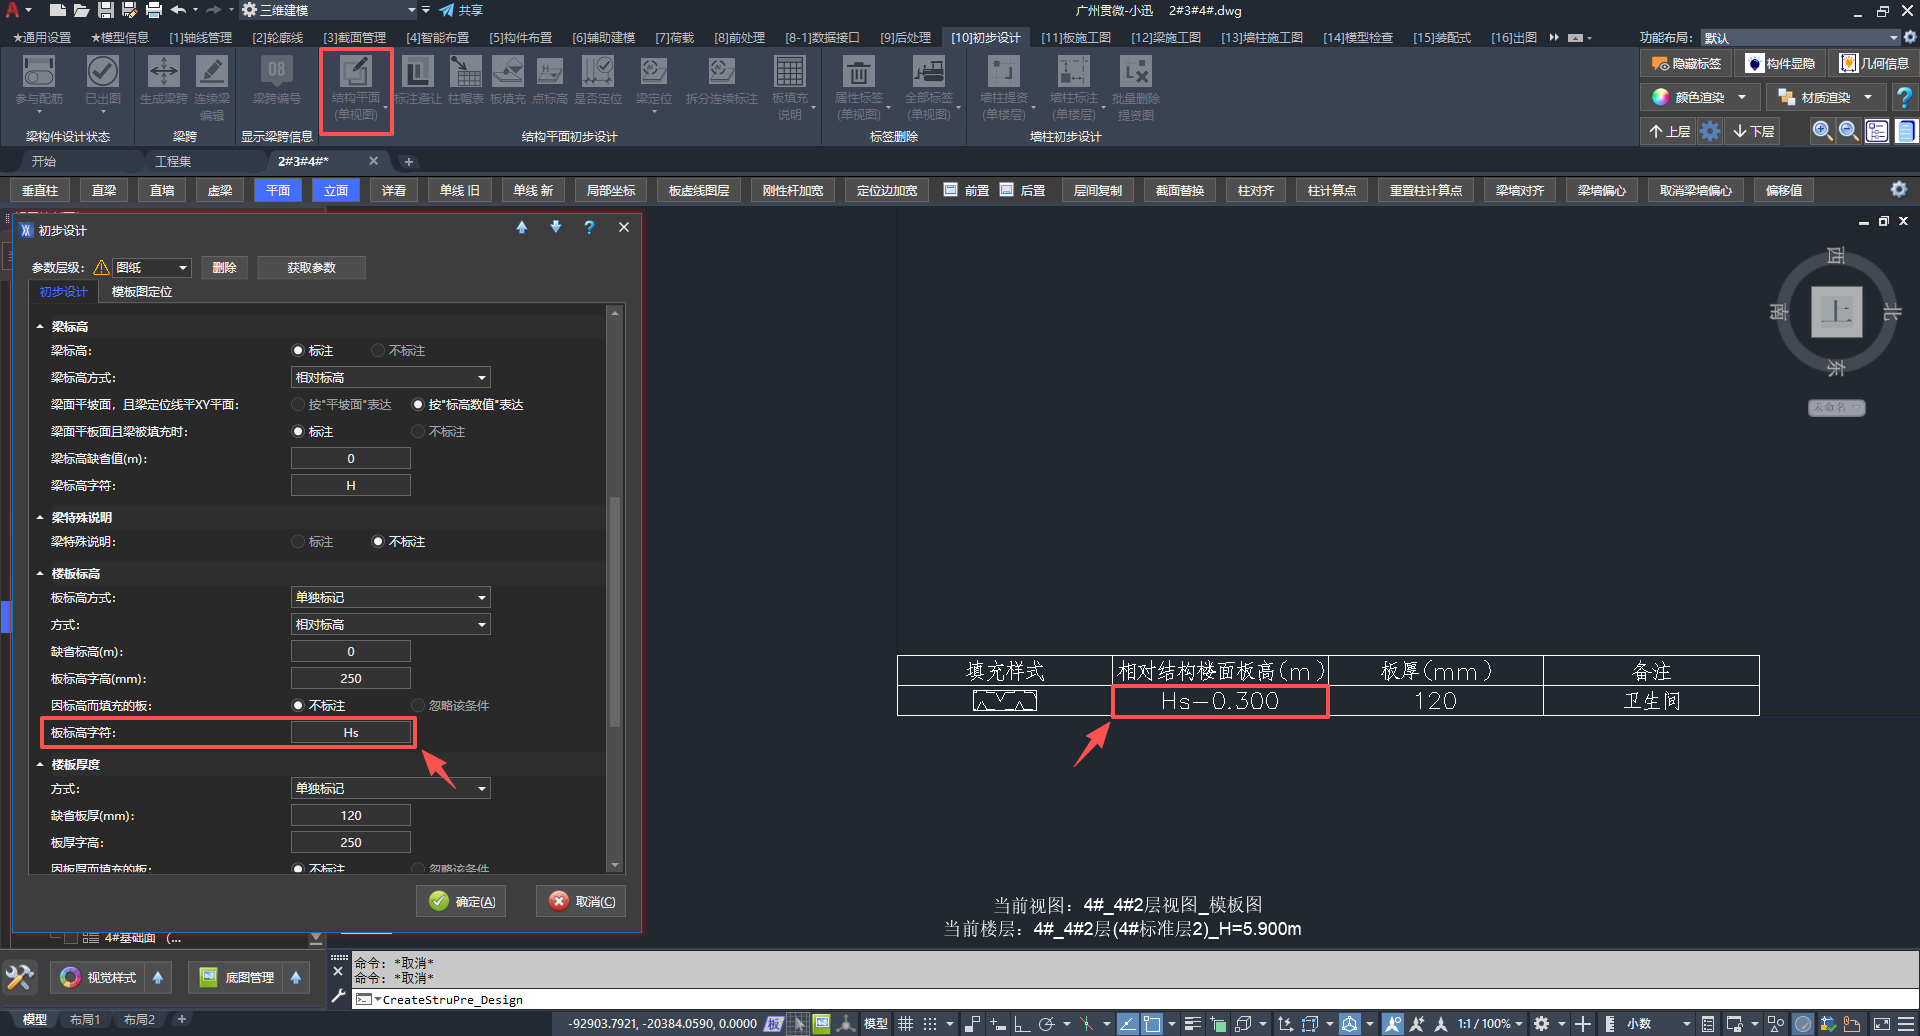This screenshot has height=1036, width=1920.
Task: Open the 梁标高方式 dropdown
Action: (x=391, y=378)
